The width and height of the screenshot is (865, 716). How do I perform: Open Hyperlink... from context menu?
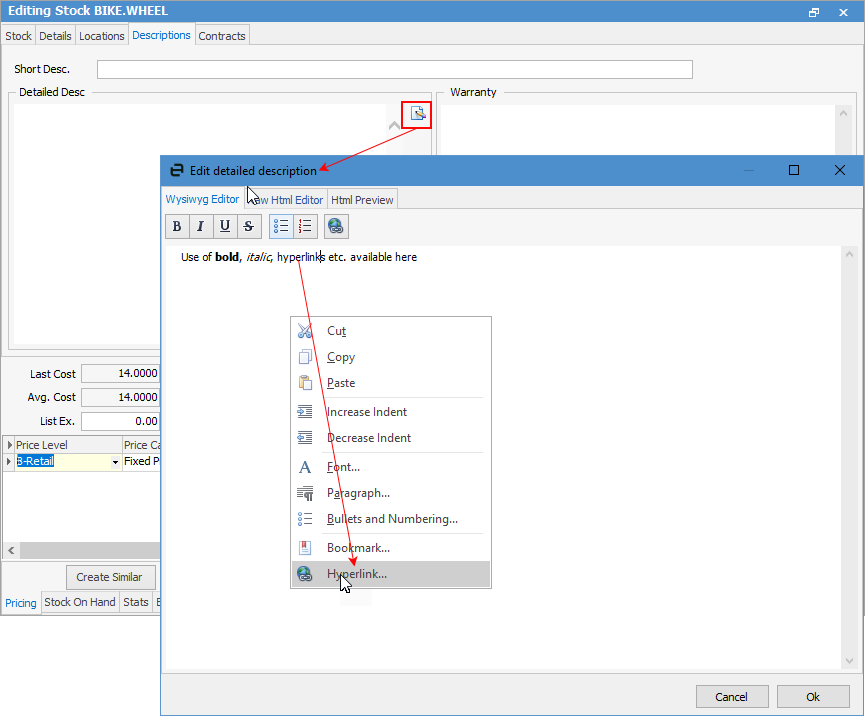(391, 574)
